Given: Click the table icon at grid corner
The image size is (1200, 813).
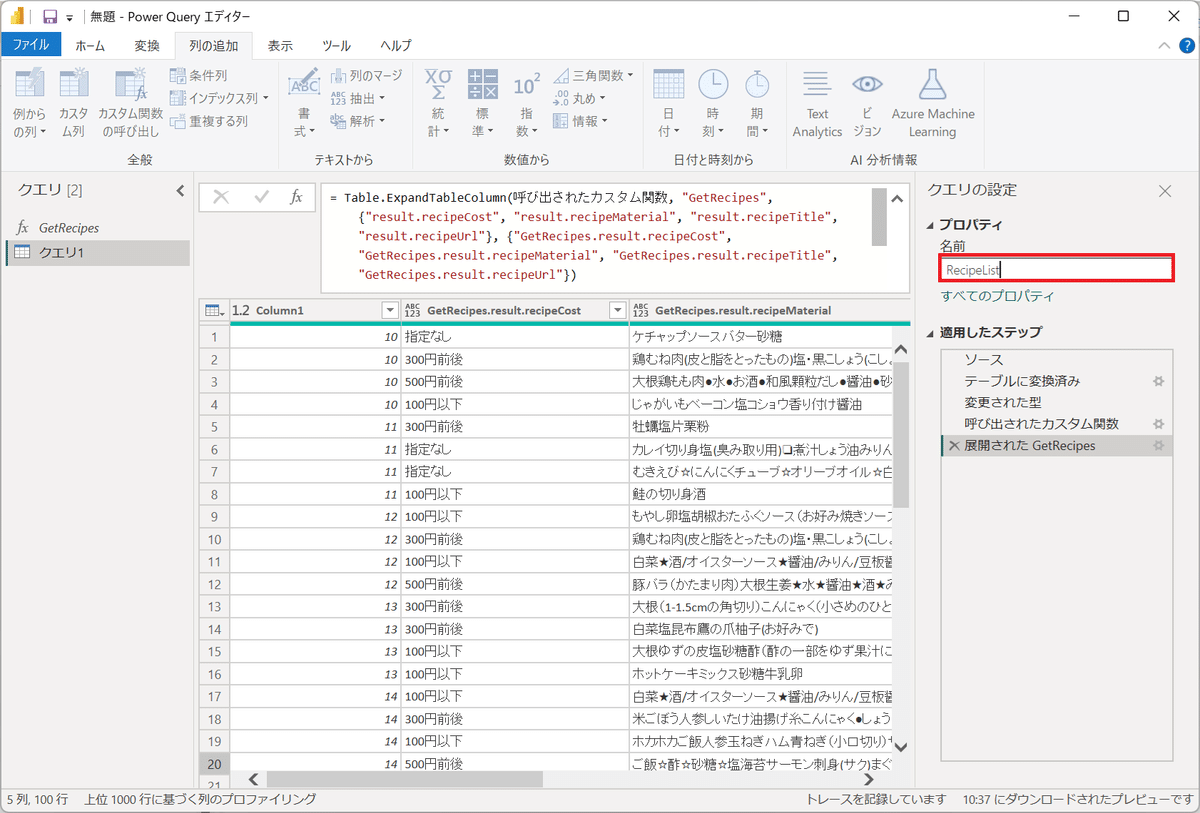Looking at the screenshot, I should (214, 310).
